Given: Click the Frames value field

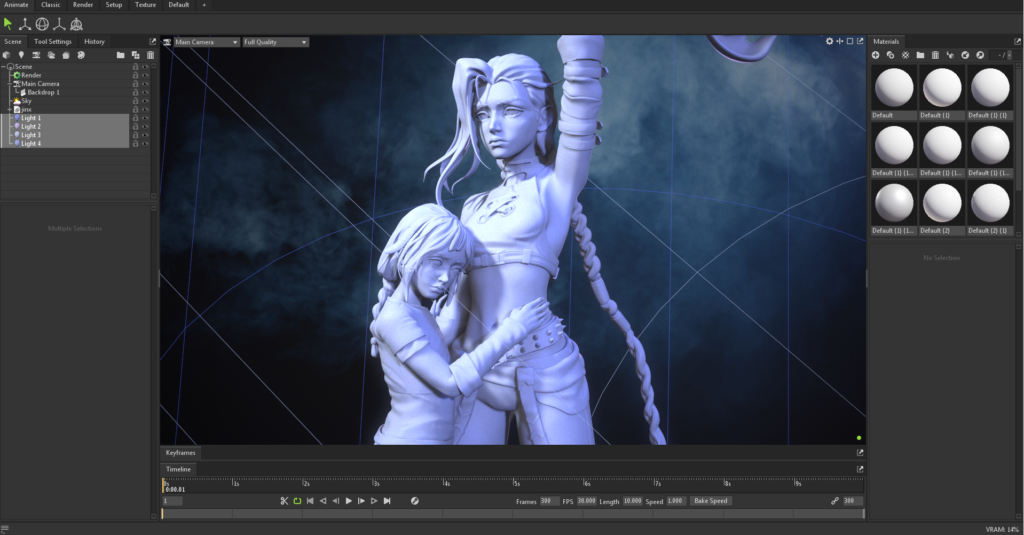Looking at the screenshot, I should click(x=549, y=501).
